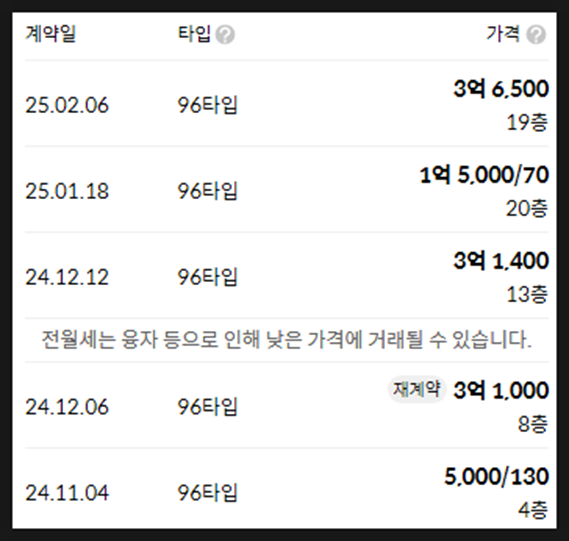Image resolution: width=569 pixels, height=541 pixels.
Task: Open the 24.11.04 transaction row
Action: (x=287, y=489)
